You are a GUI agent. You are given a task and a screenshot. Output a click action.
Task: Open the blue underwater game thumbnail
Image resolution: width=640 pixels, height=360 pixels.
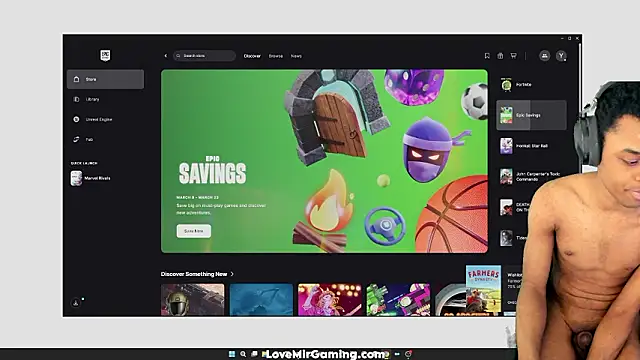click(x=261, y=300)
